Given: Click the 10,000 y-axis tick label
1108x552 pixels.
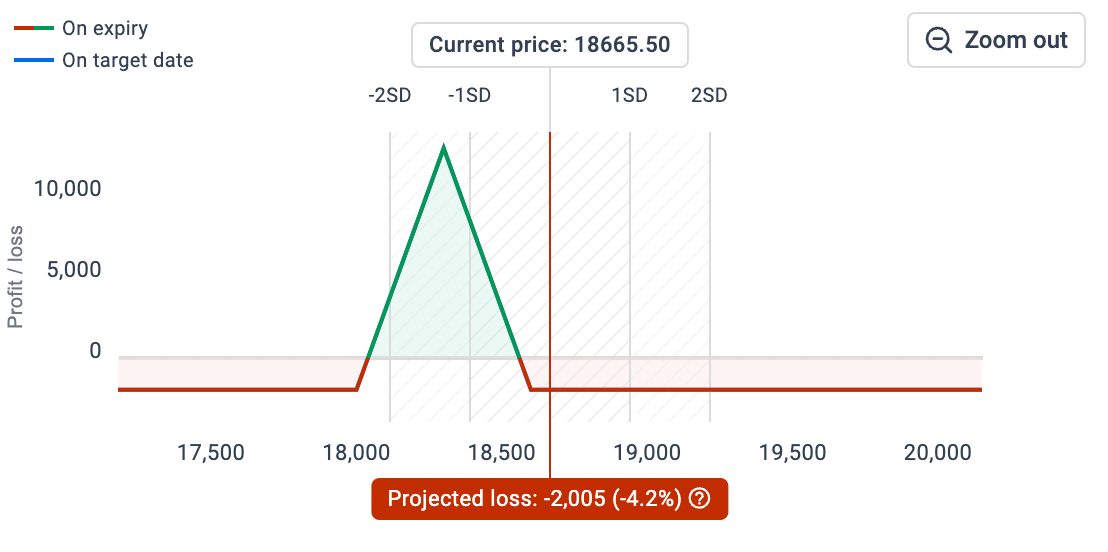Looking at the screenshot, I should pyautogui.click(x=68, y=188).
